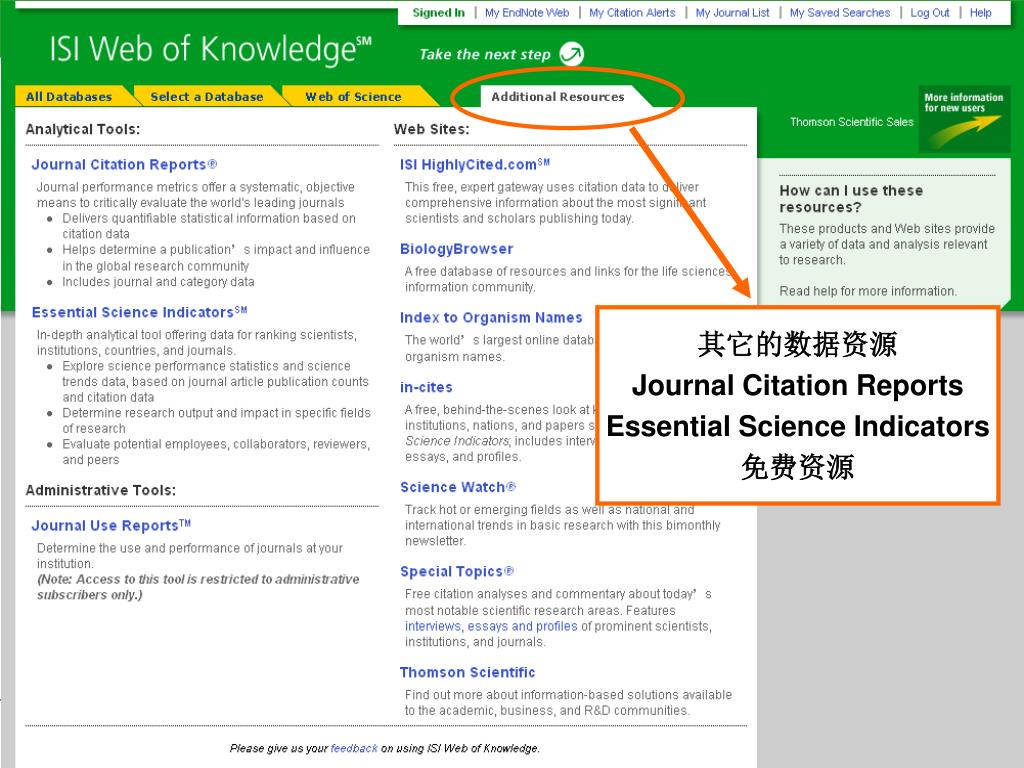
Task: Select the Additional Resources tab
Action: (x=558, y=97)
